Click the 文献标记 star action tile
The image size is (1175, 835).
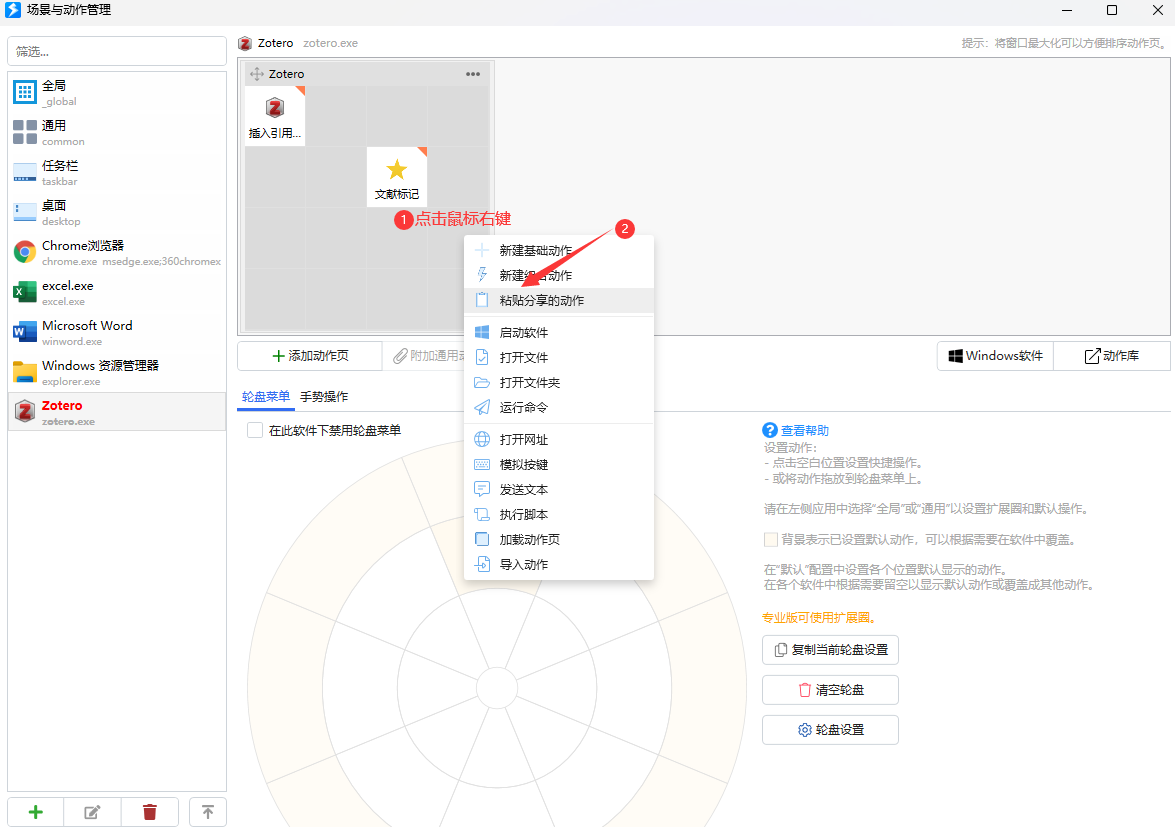tap(396, 177)
